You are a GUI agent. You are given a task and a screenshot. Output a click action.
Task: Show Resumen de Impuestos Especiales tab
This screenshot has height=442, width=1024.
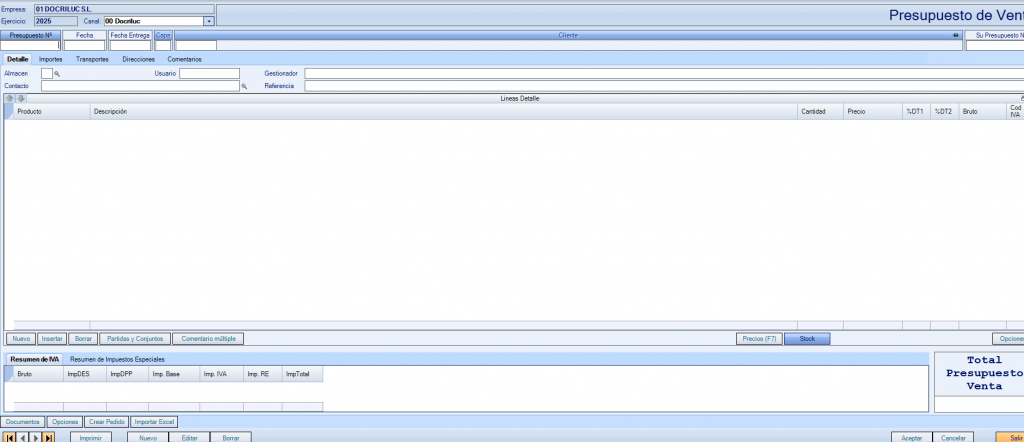tap(117, 359)
